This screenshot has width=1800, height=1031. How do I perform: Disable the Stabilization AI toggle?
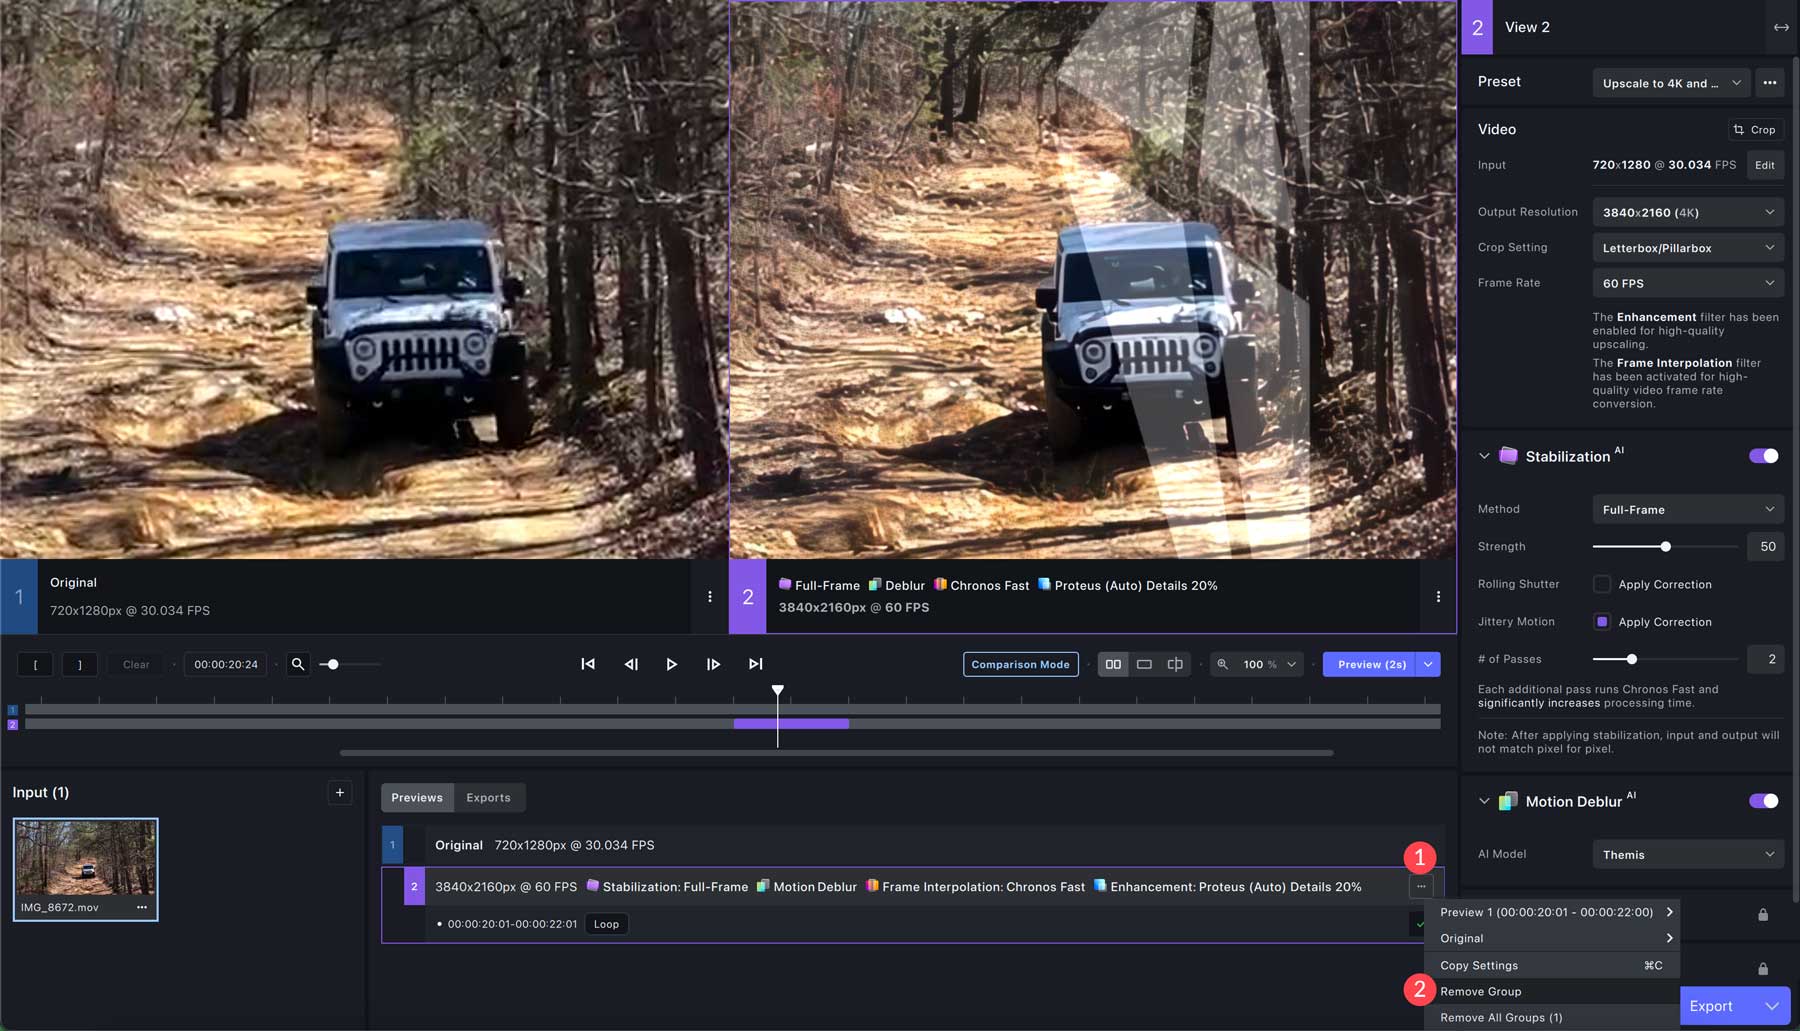(1764, 456)
